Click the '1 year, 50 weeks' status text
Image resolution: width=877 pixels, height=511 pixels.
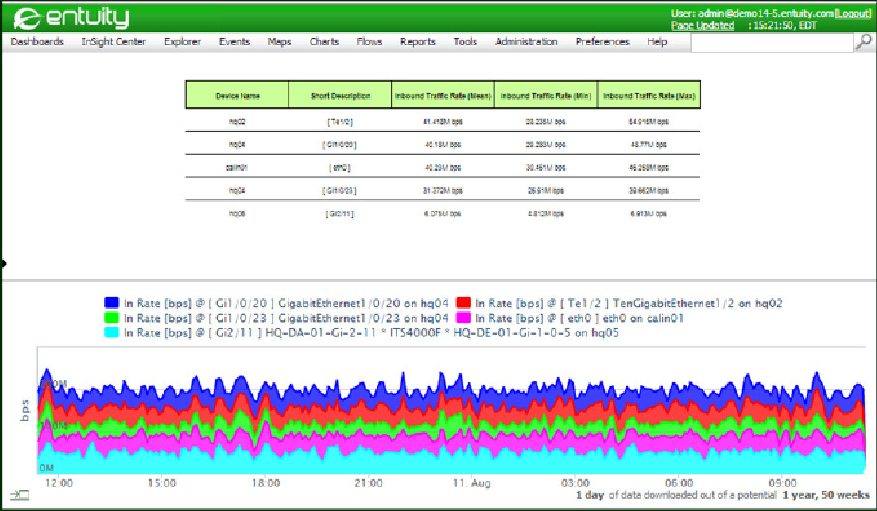tap(826, 495)
